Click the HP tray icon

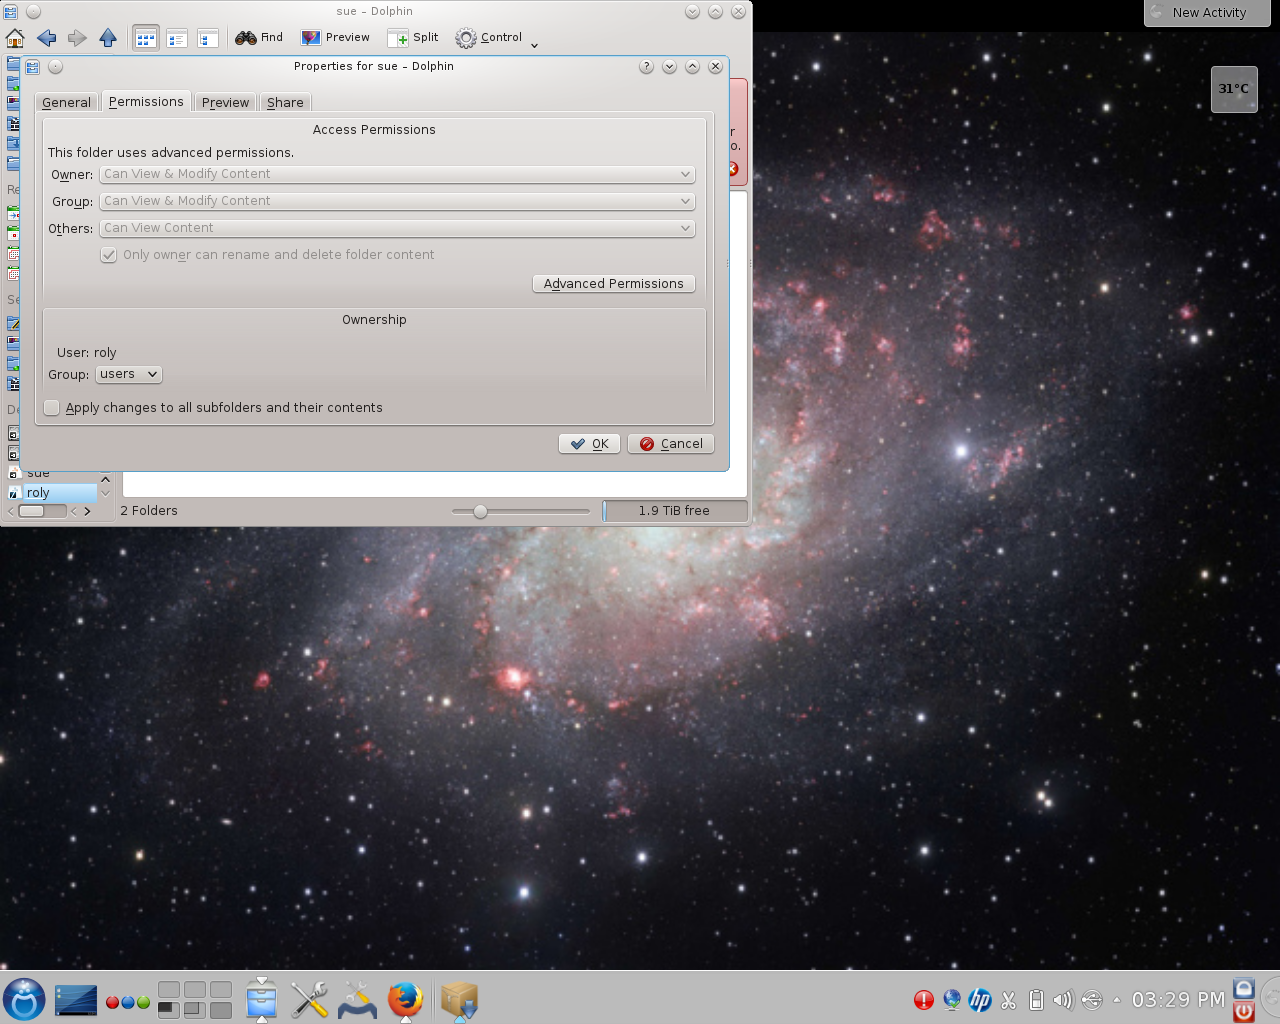pyautogui.click(x=980, y=1000)
